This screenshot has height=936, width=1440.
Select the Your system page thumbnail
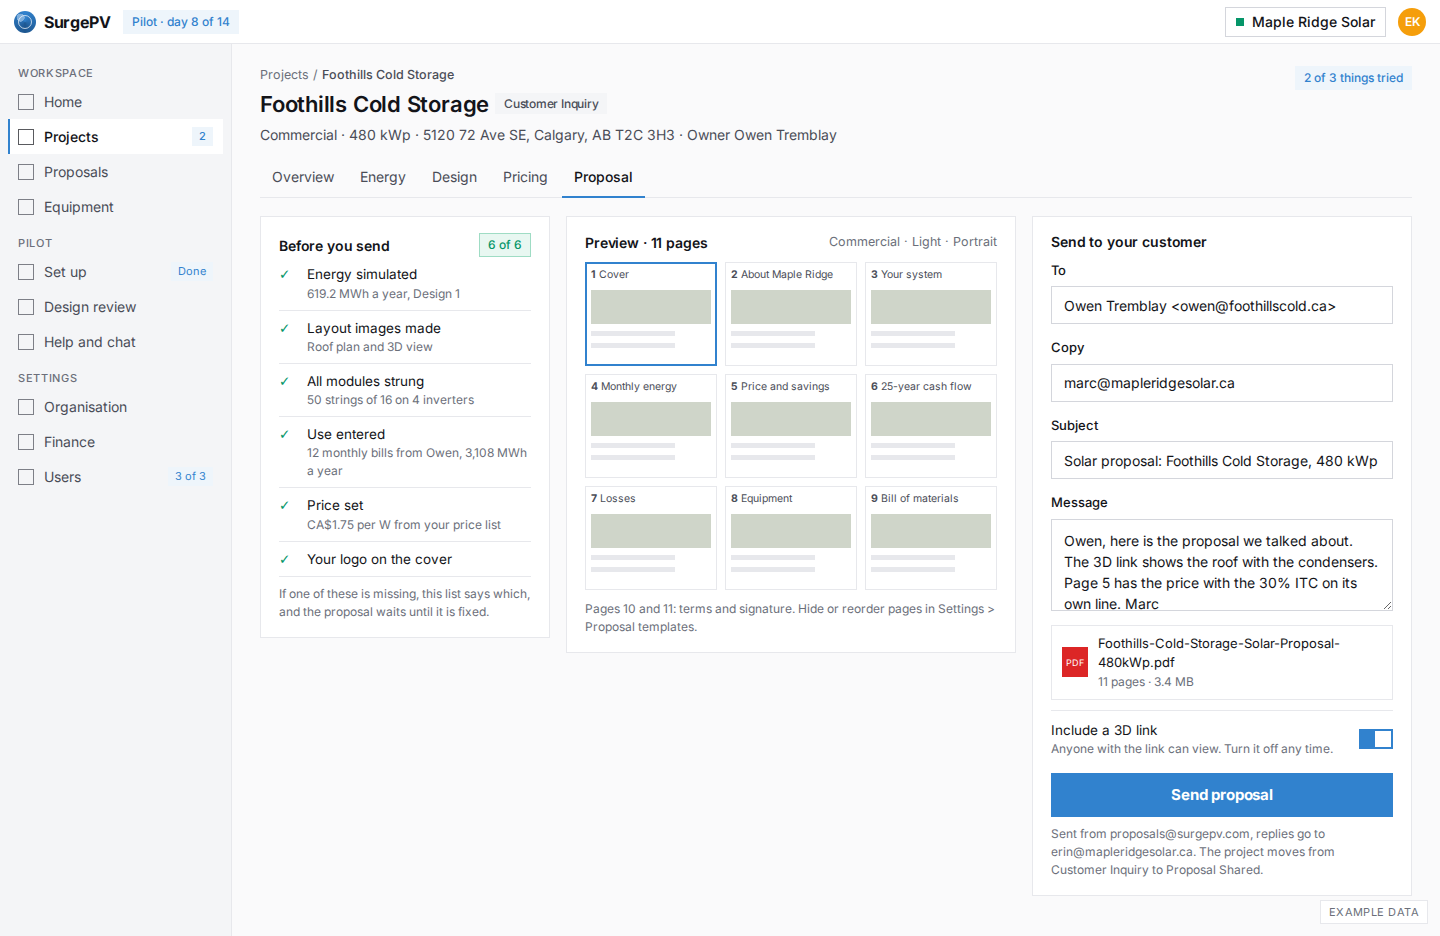(x=931, y=314)
